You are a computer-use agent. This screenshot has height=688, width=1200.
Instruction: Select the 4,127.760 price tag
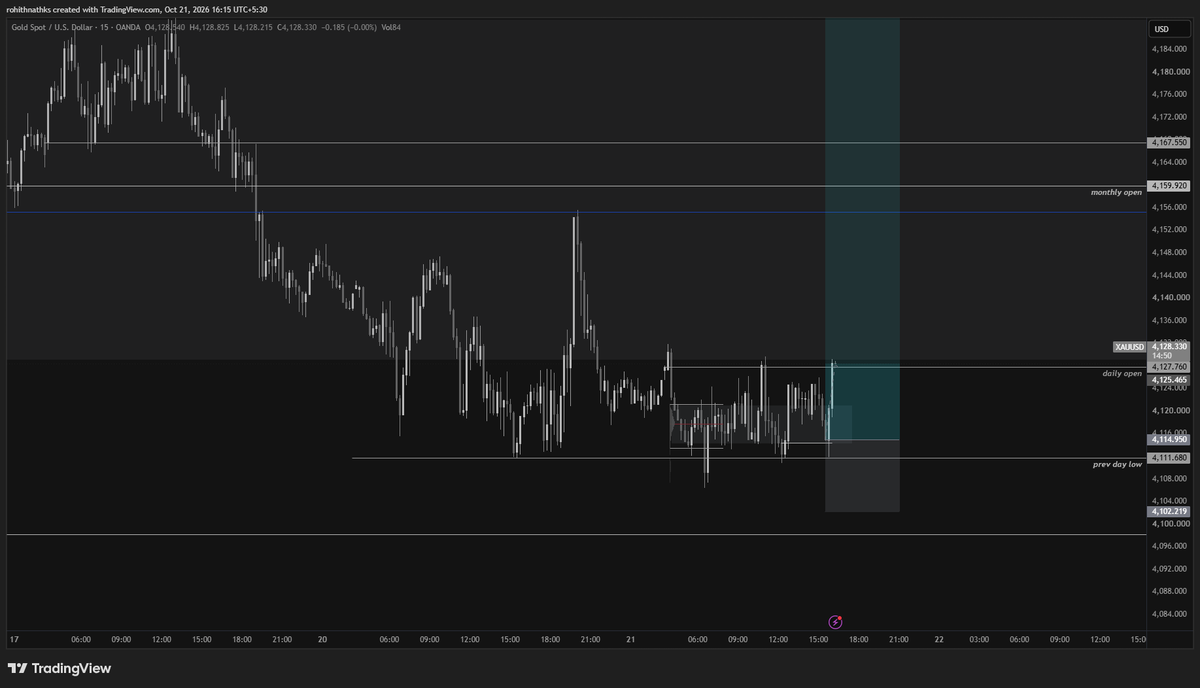click(x=1169, y=367)
